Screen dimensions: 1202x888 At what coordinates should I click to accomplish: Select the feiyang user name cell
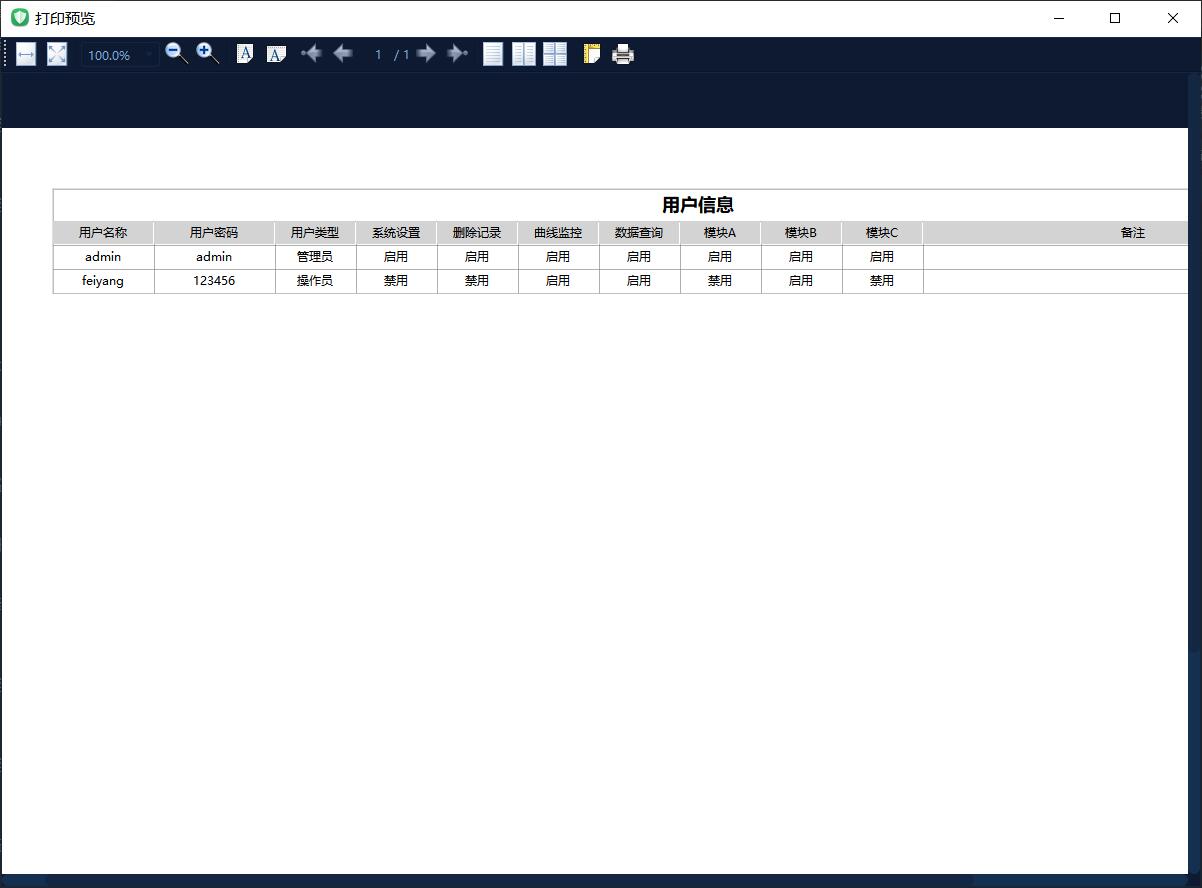103,281
